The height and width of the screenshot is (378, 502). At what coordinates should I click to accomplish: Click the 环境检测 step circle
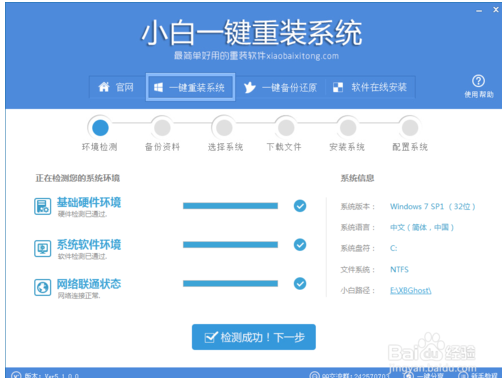coord(100,128)
